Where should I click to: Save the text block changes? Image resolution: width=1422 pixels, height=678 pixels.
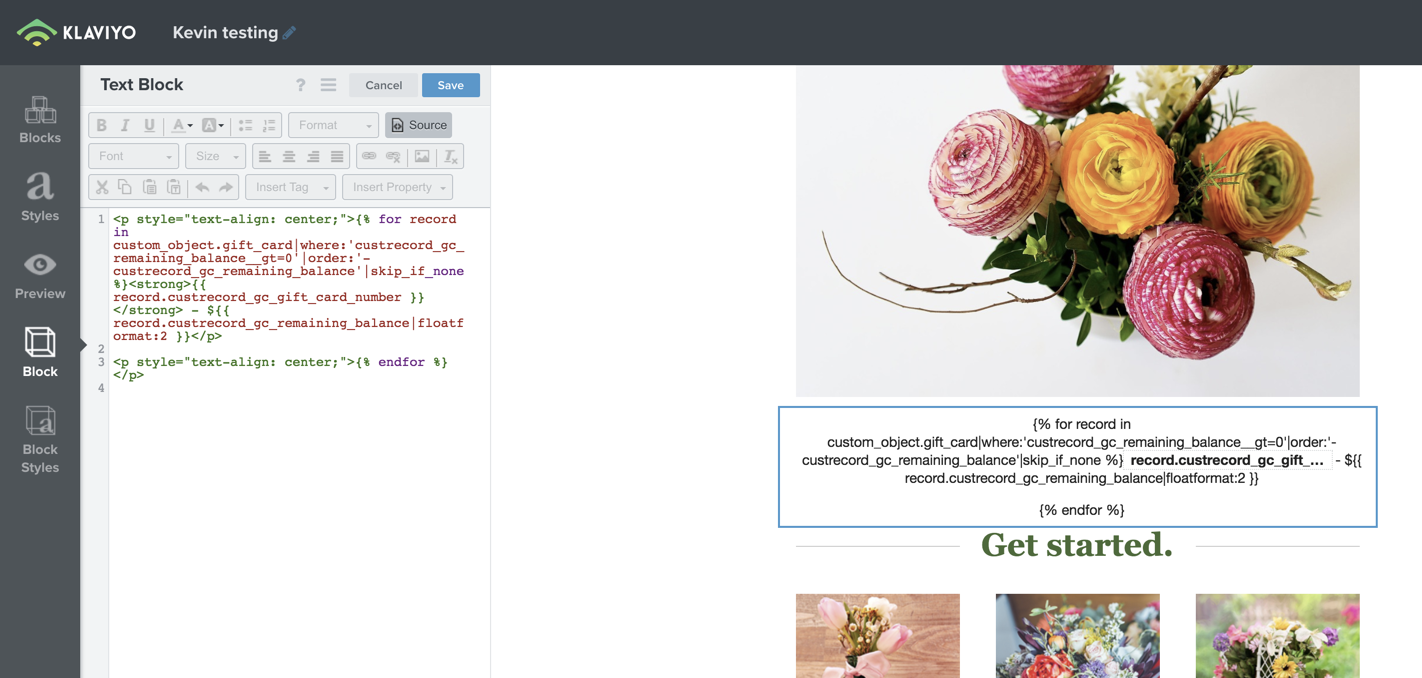[450, 85]
